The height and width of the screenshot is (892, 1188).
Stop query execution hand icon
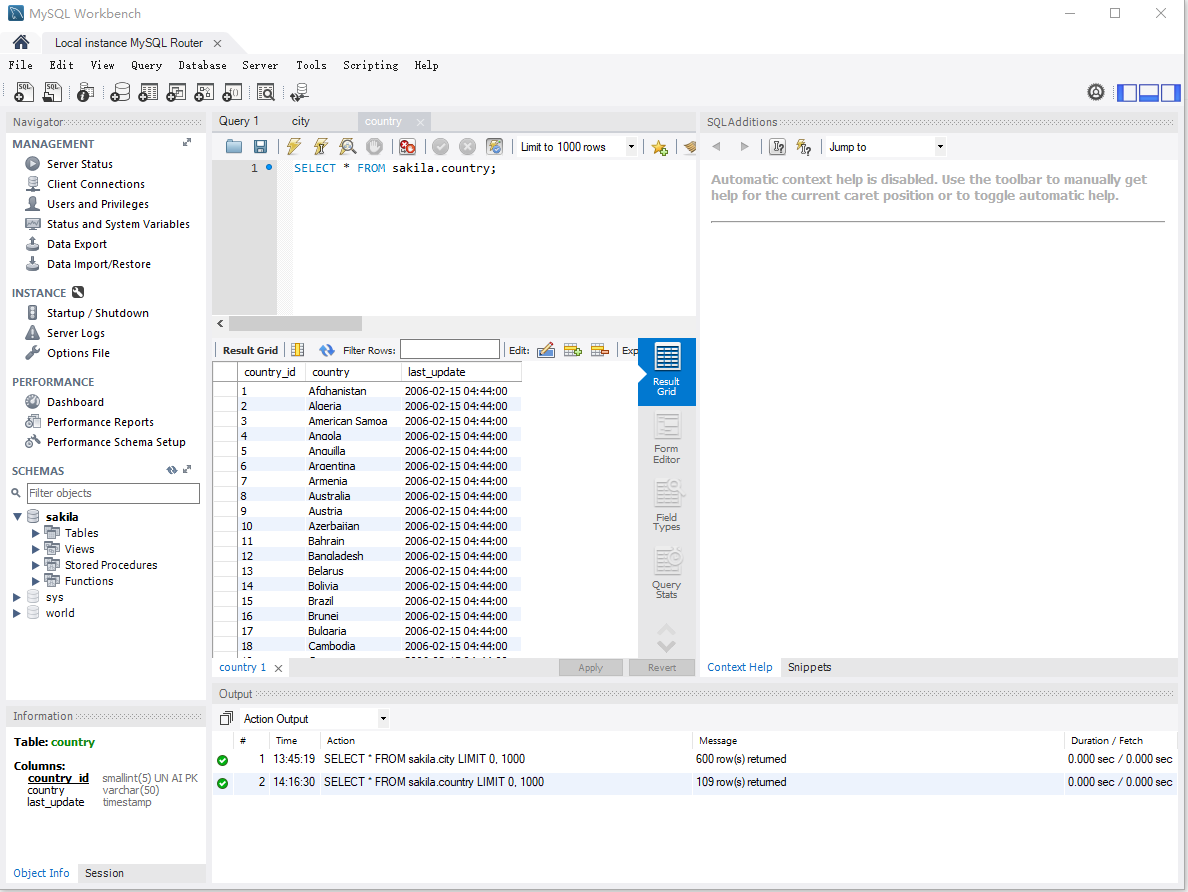tap(374, 147)
